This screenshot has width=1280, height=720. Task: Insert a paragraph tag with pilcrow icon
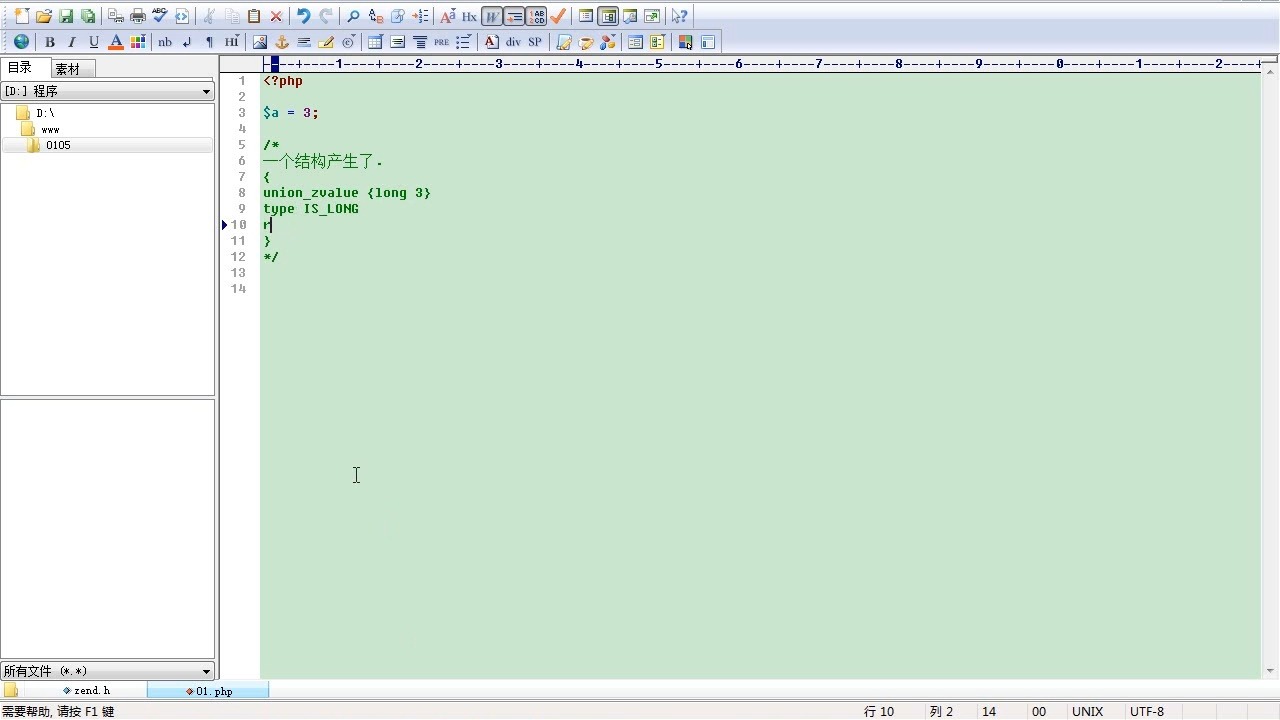209,42
